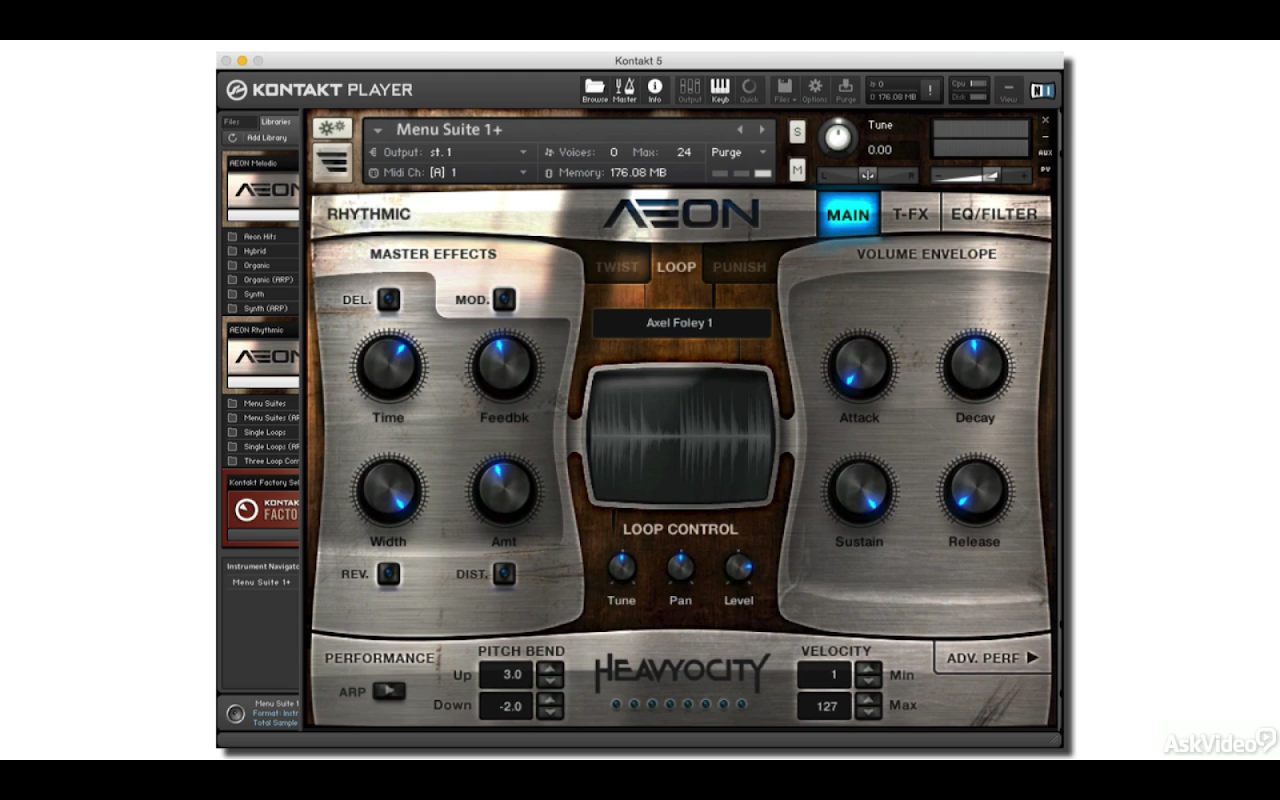The width and height of the screenshot is (1280, 800).
Task: Show the on-screen Keyb keyboard
Action: coord(720,90)
